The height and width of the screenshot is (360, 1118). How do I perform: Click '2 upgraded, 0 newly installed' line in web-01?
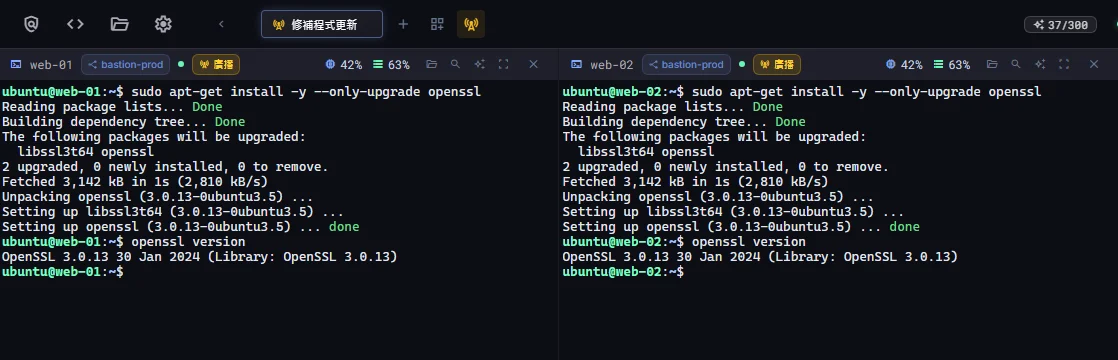coord(165,167)
